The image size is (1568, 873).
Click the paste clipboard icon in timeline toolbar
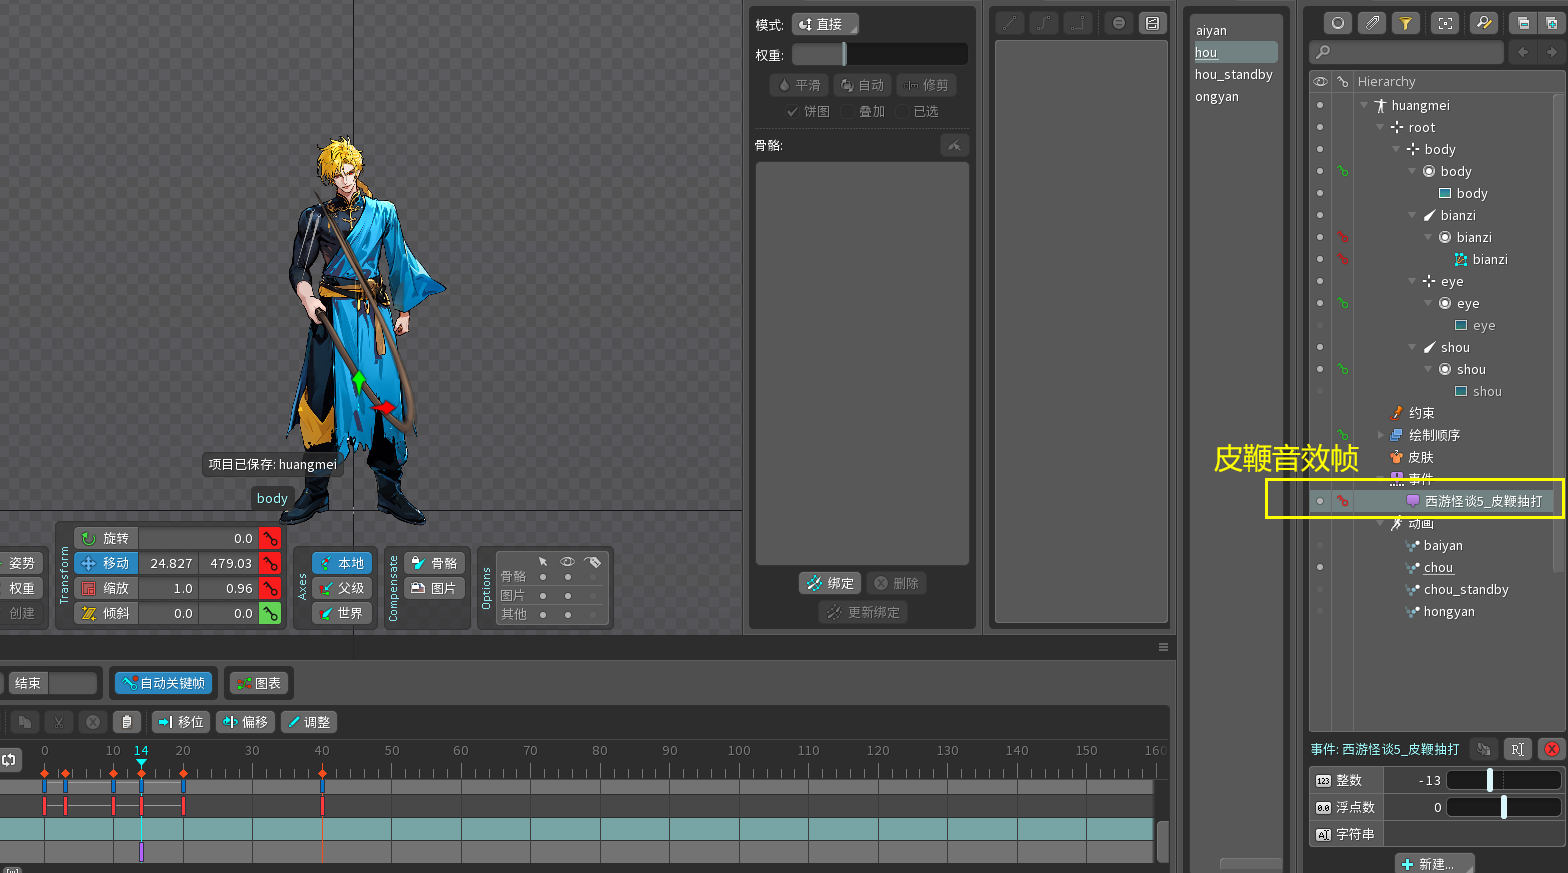pyautogui.click(x=126, y=721)
